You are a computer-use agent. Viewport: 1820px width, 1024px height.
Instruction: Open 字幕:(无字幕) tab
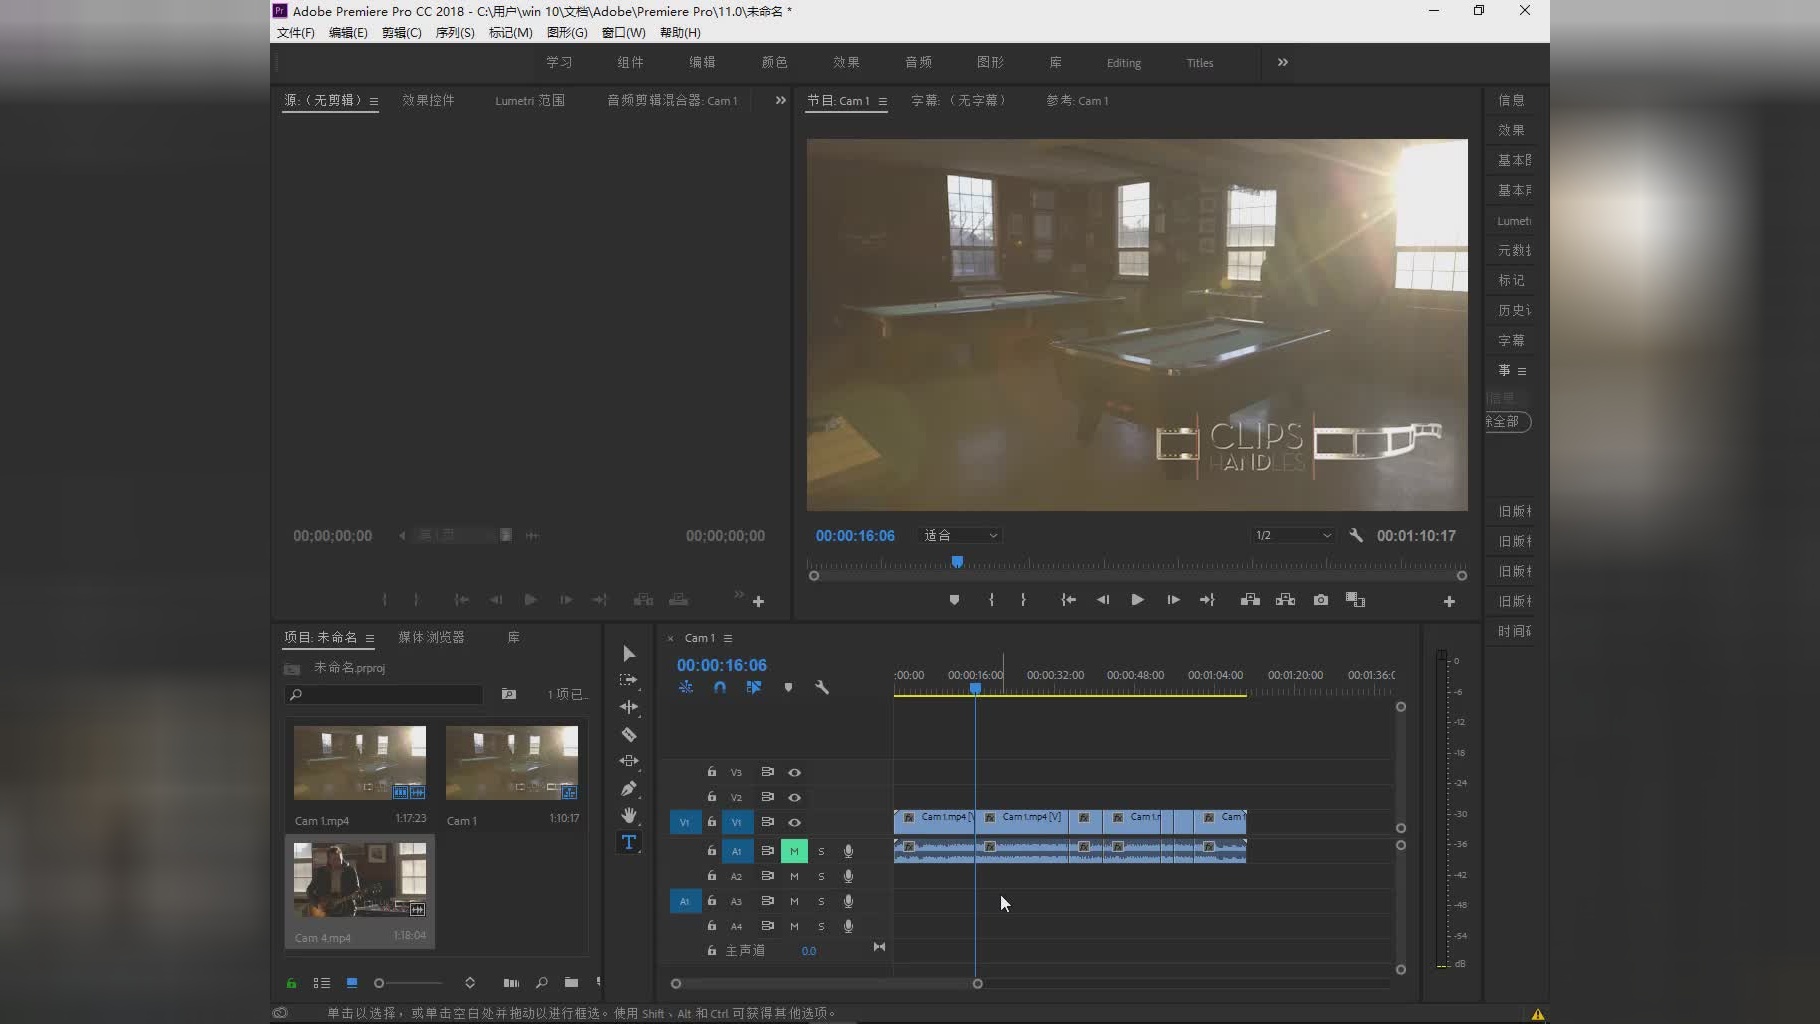959,100
